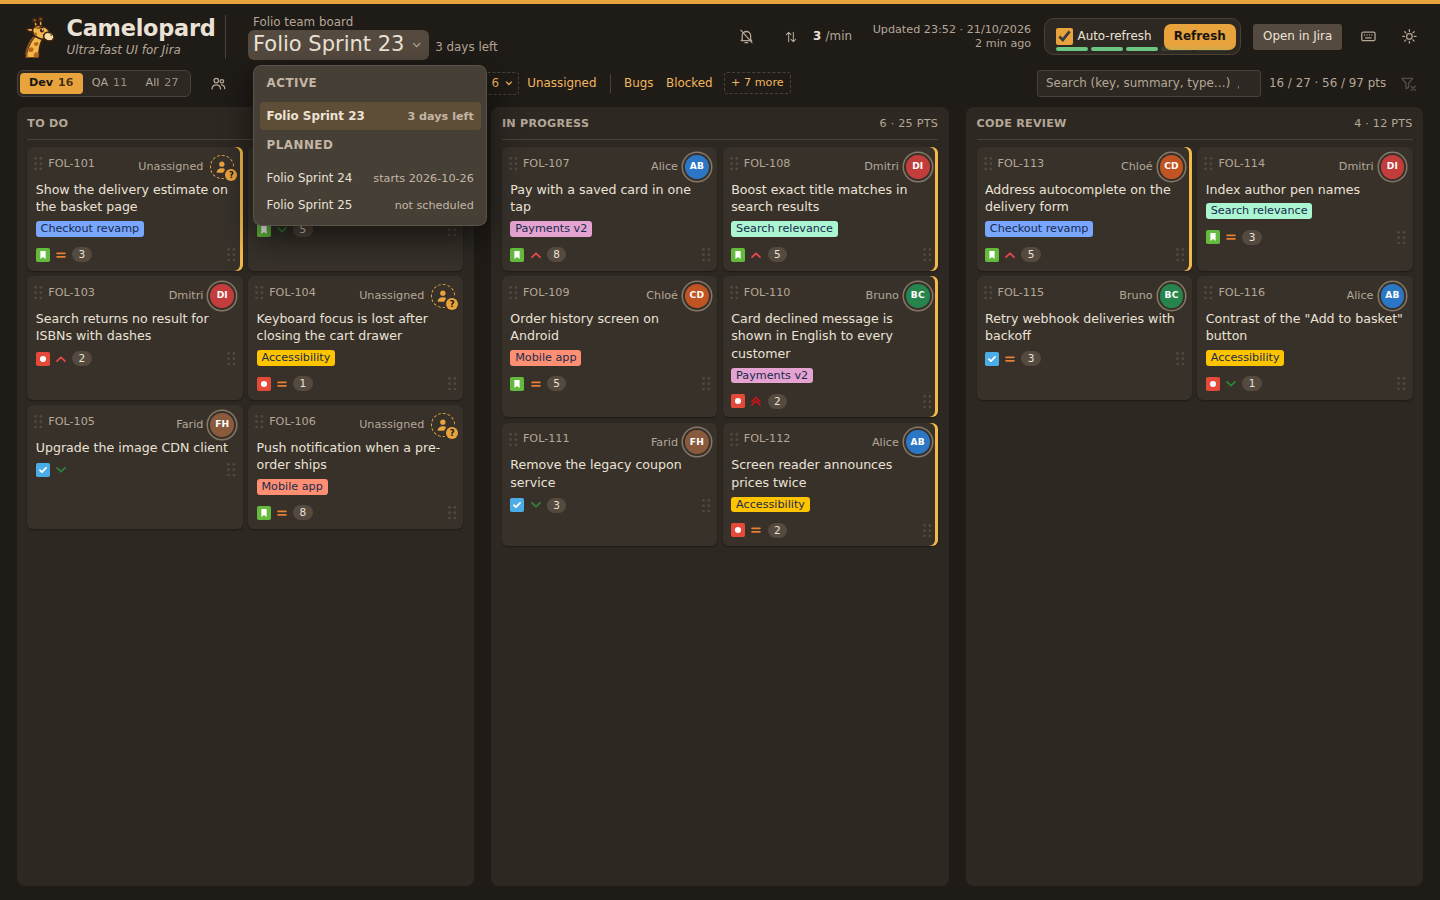Screen dimensions: 1440x900
Task: Click the Checkout revamp label on FOL-101
Action: 90,229
